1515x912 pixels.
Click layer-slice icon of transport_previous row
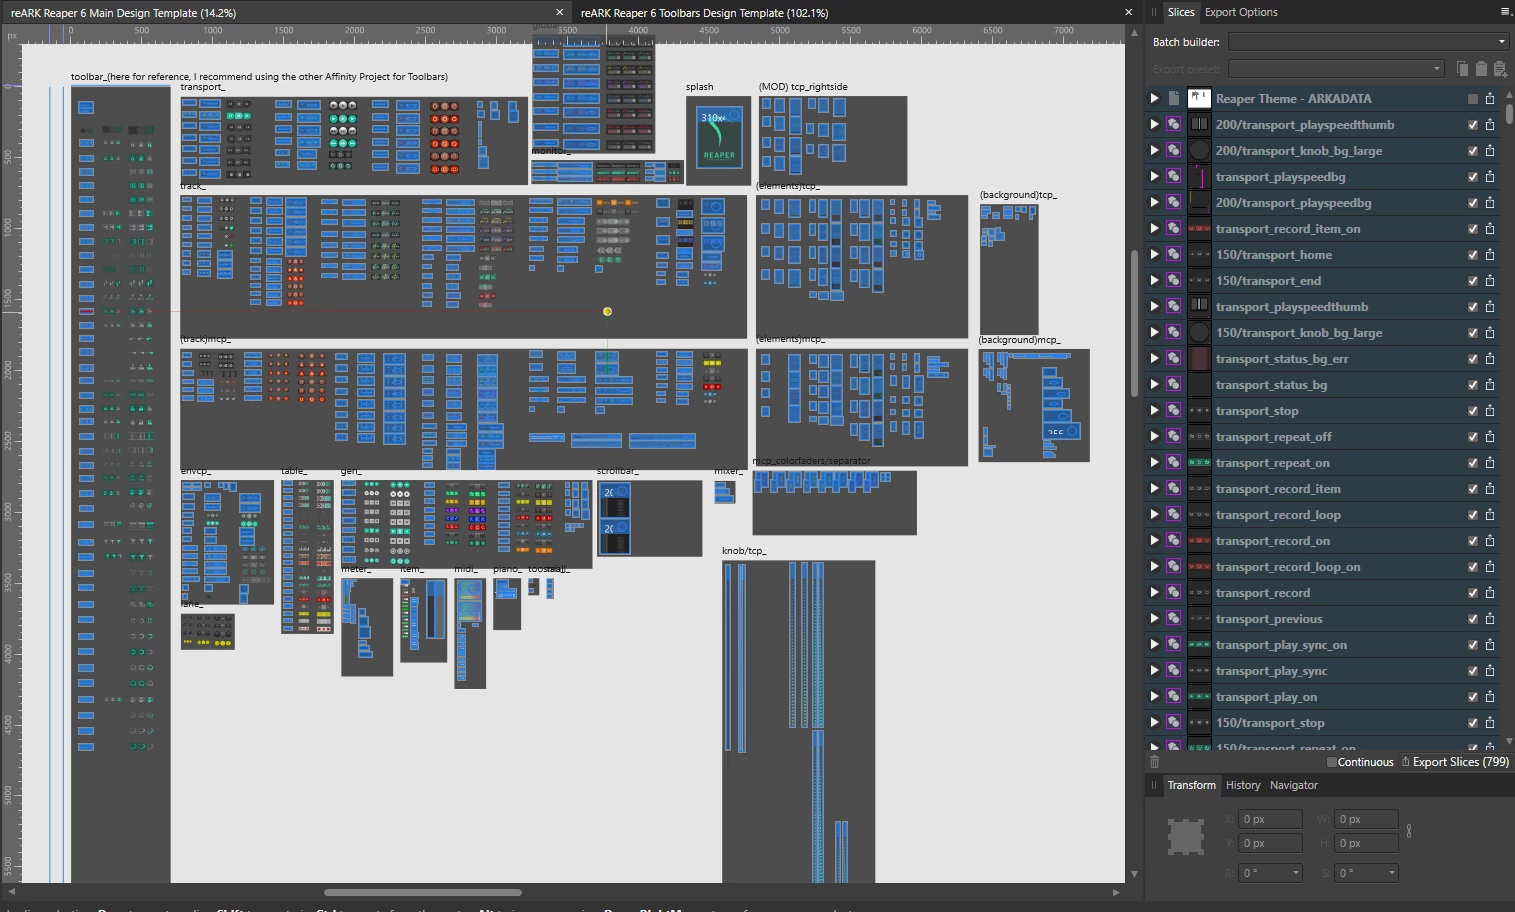[x=1173, y=618]
